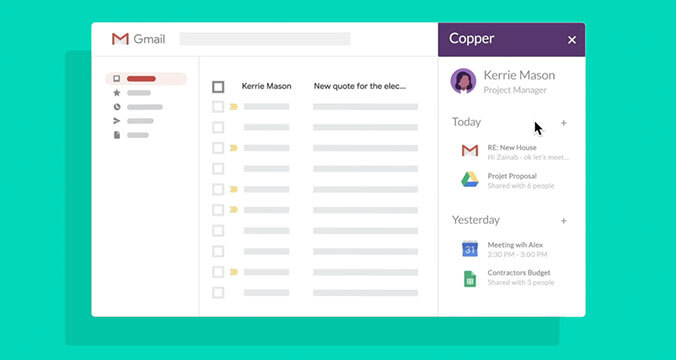This screenshot has height=360, width=676.
Task: Open the Drafts document sidebar item
Action: 131,135
